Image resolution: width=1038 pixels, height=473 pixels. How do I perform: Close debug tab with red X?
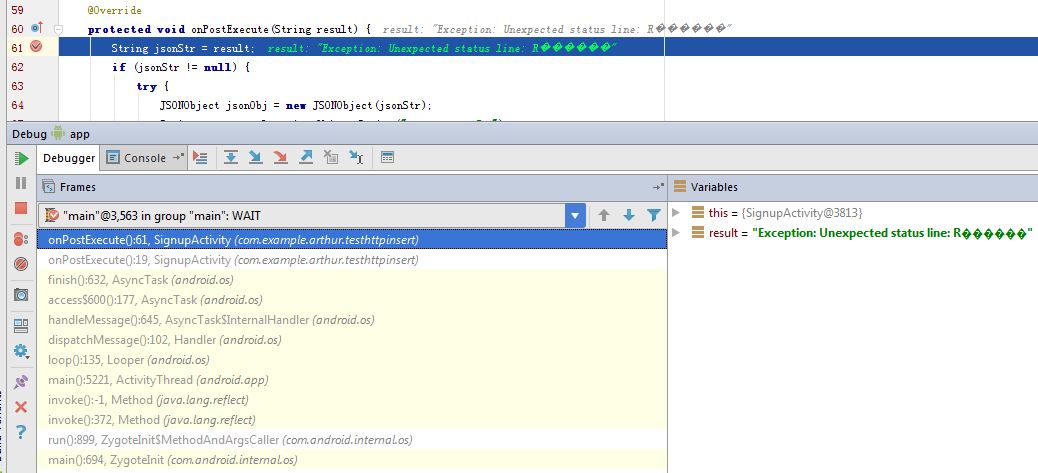click(x=21, y=407)
